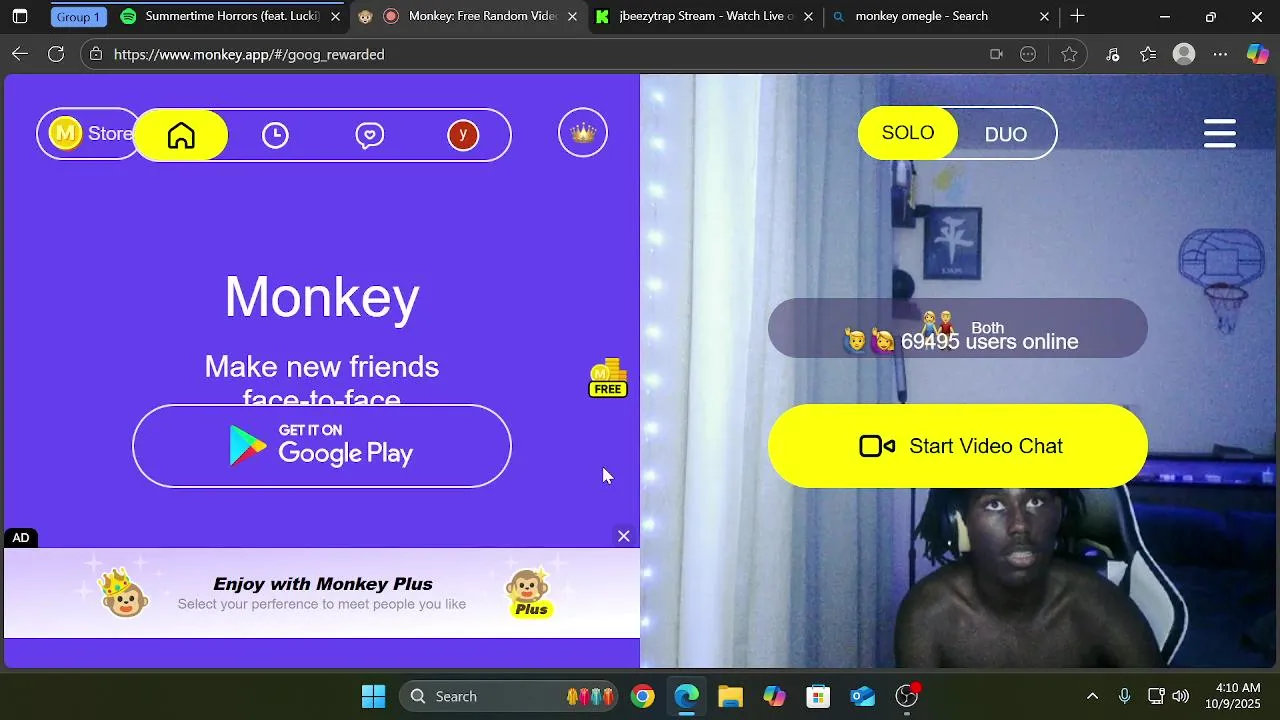Image resolution: width=1280 pixels, height=720 pixels.
Task: Claim the FREE coins icon
Action: pyautogui.click(x=608, y=379)
